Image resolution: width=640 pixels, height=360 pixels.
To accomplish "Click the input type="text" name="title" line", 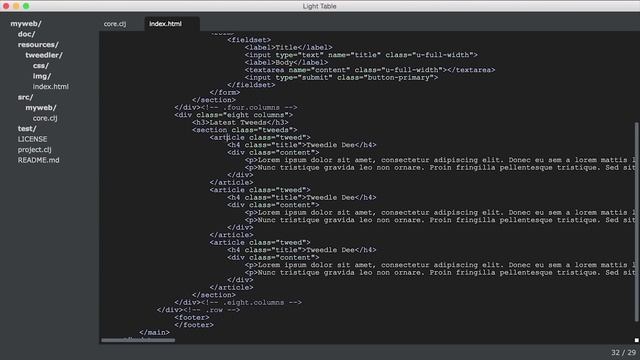I will coord(361,55).
